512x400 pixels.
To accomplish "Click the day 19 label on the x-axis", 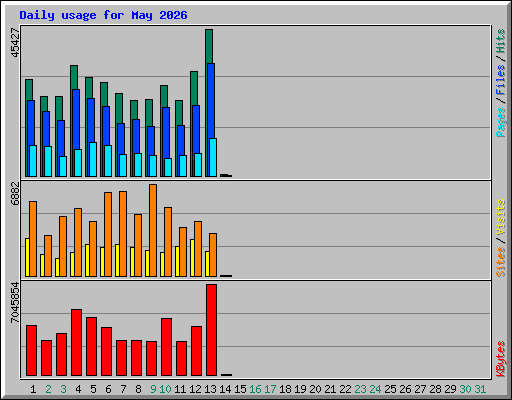I will coord(300,389).
